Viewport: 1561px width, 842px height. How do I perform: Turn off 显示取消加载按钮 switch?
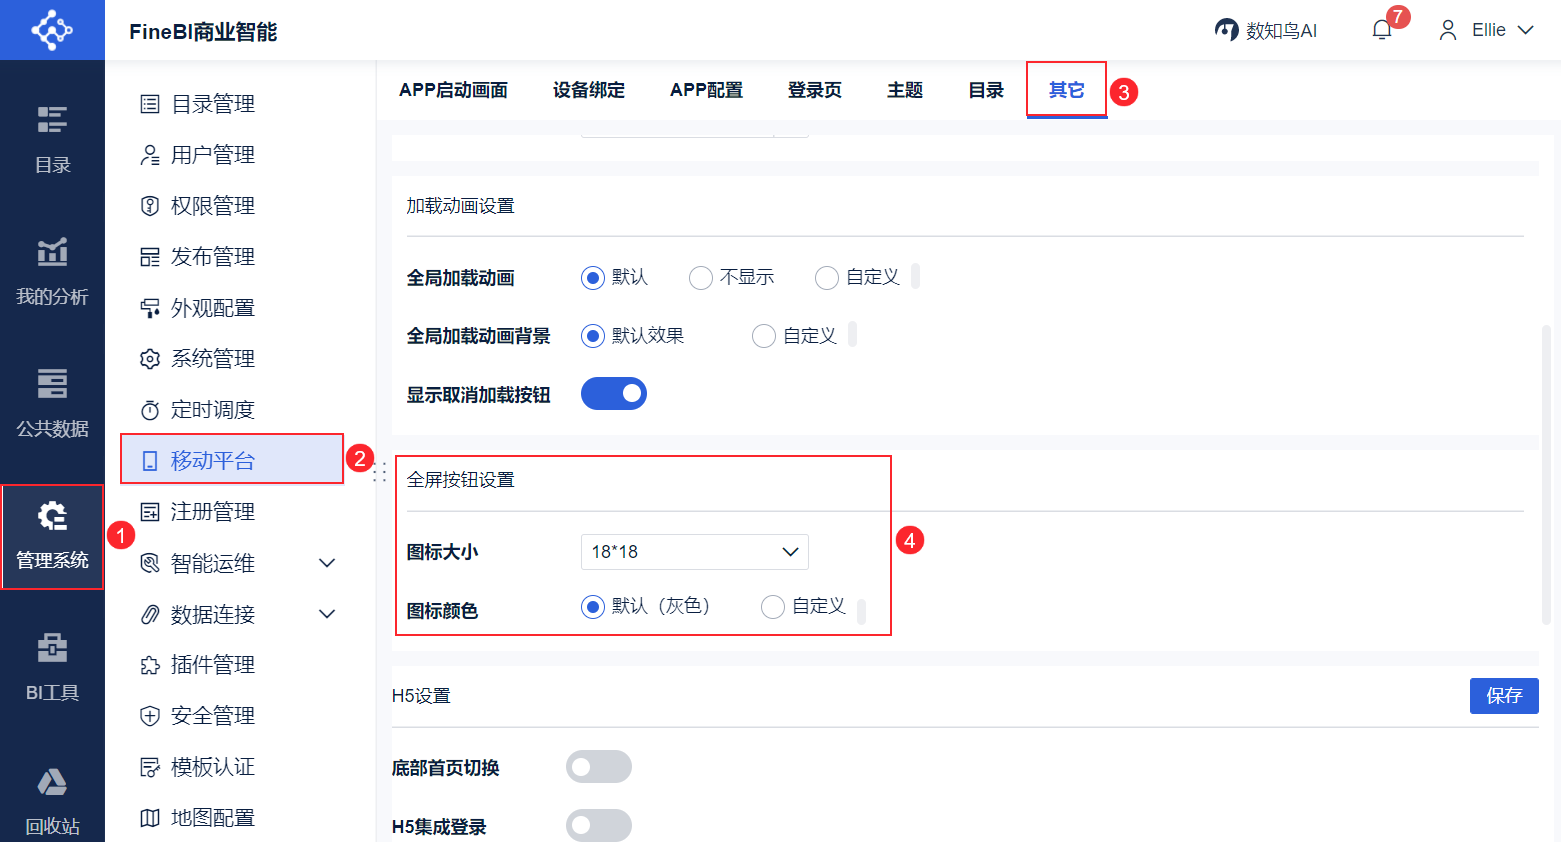pos(614,394)
